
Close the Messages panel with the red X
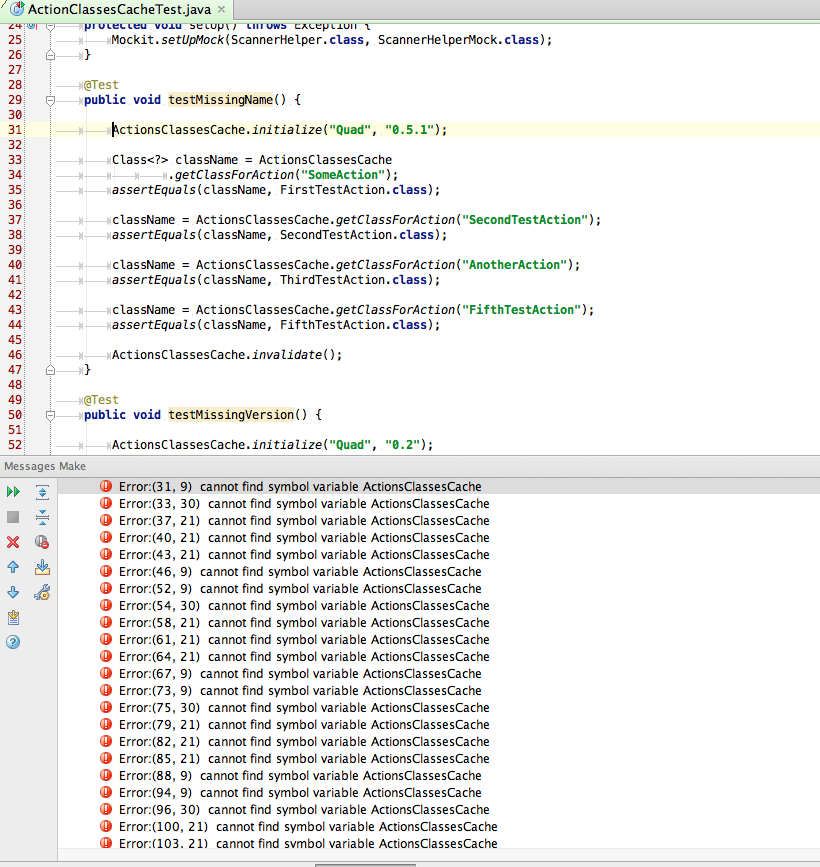pyautogui.click(x=13, y=542)
